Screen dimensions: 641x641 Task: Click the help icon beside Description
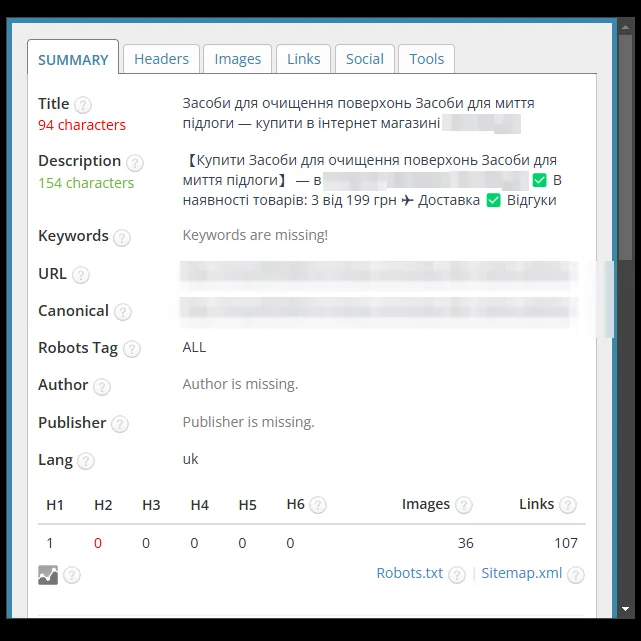tap(134, 162)
